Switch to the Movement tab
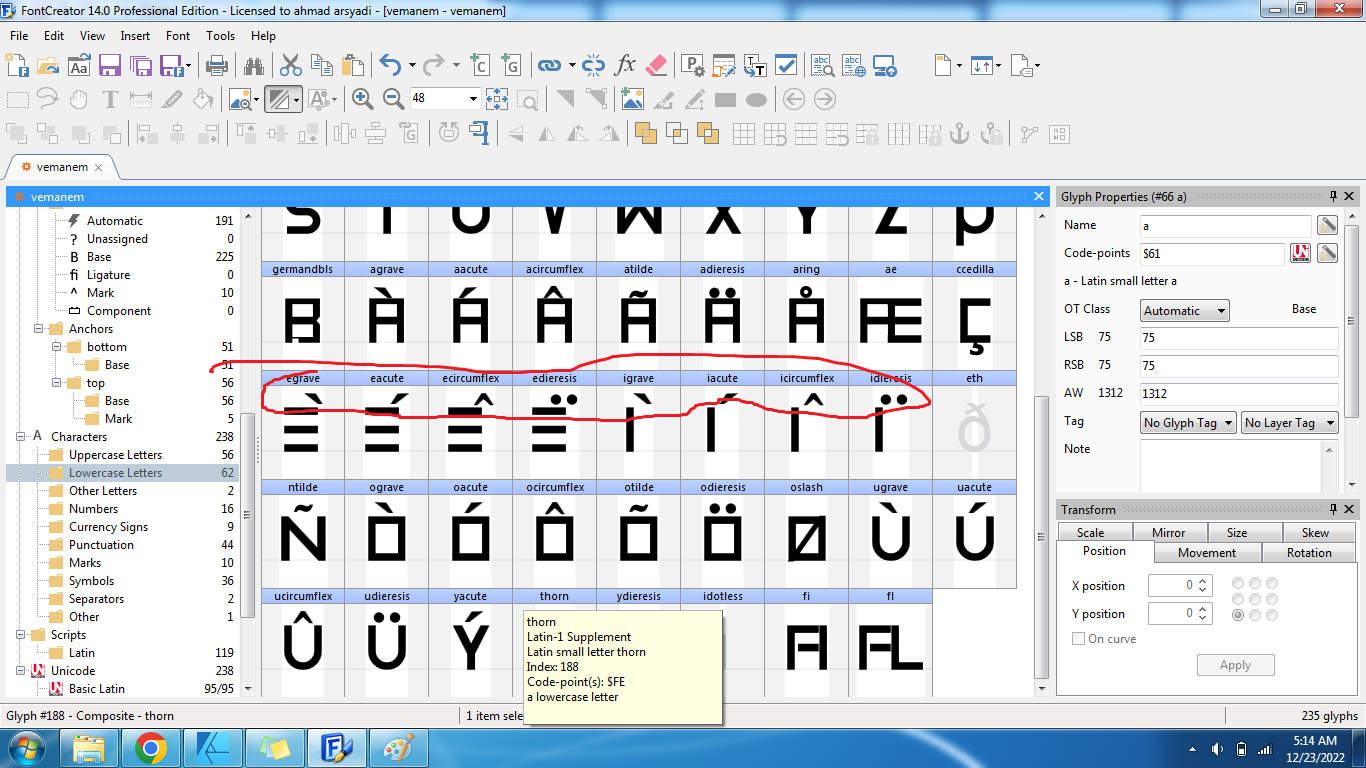 (x=1207, y=553)
